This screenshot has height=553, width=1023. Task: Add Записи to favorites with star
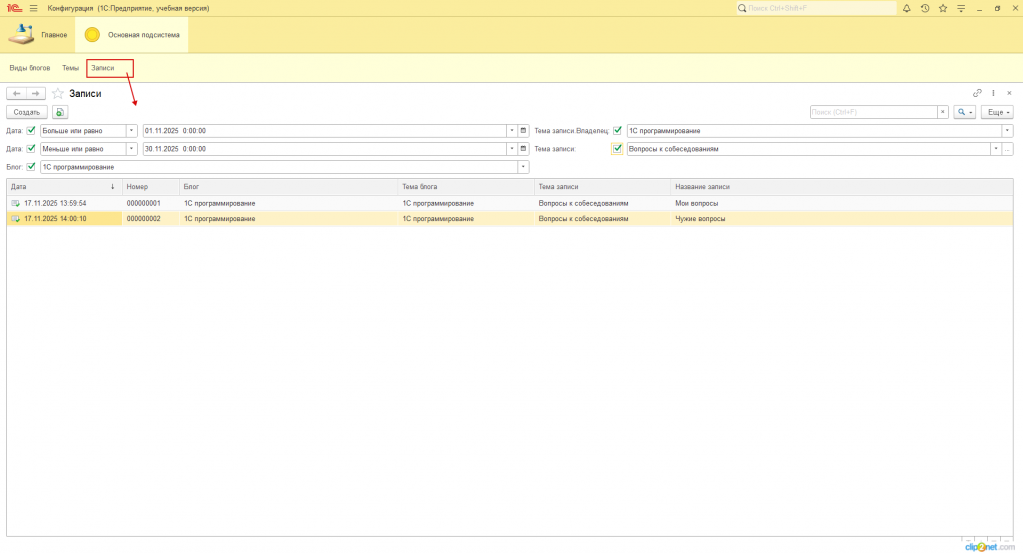[x=57, y=93]
